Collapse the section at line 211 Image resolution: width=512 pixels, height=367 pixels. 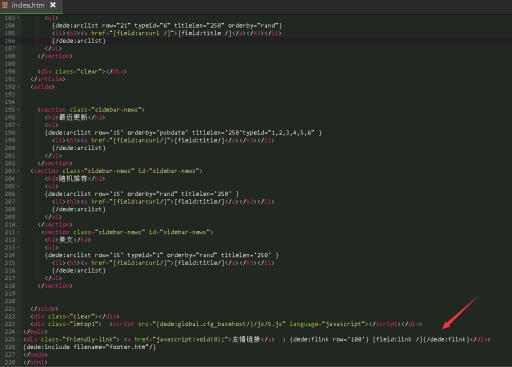click(18, 232)
